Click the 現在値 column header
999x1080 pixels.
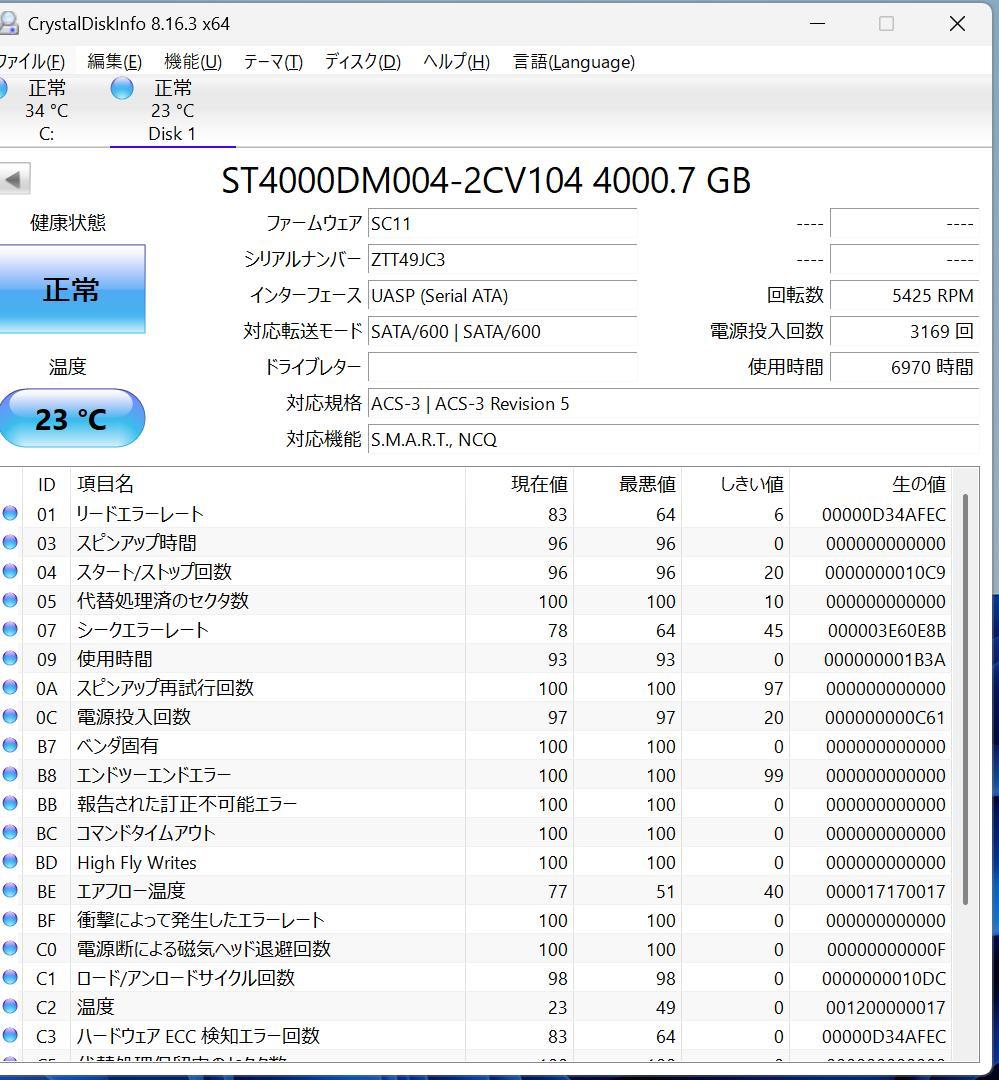[519, 484]
